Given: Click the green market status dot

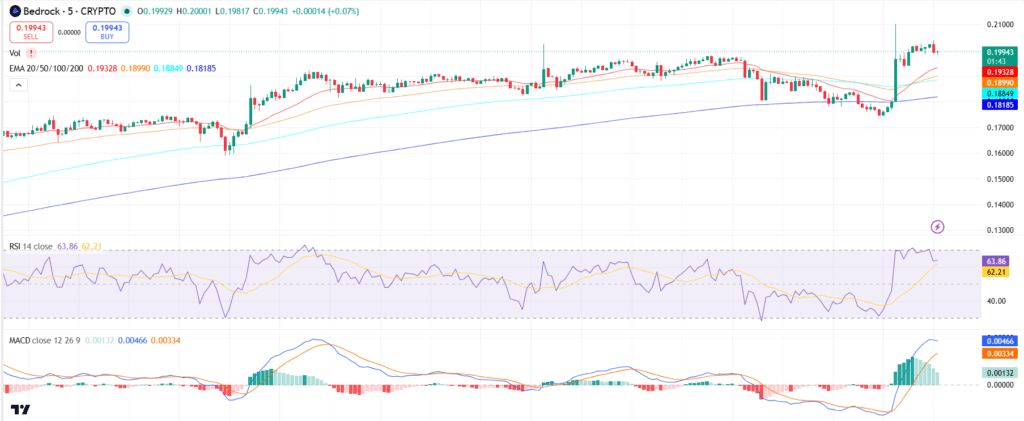Looking at the screenshot, I should (x=126, y=12).
